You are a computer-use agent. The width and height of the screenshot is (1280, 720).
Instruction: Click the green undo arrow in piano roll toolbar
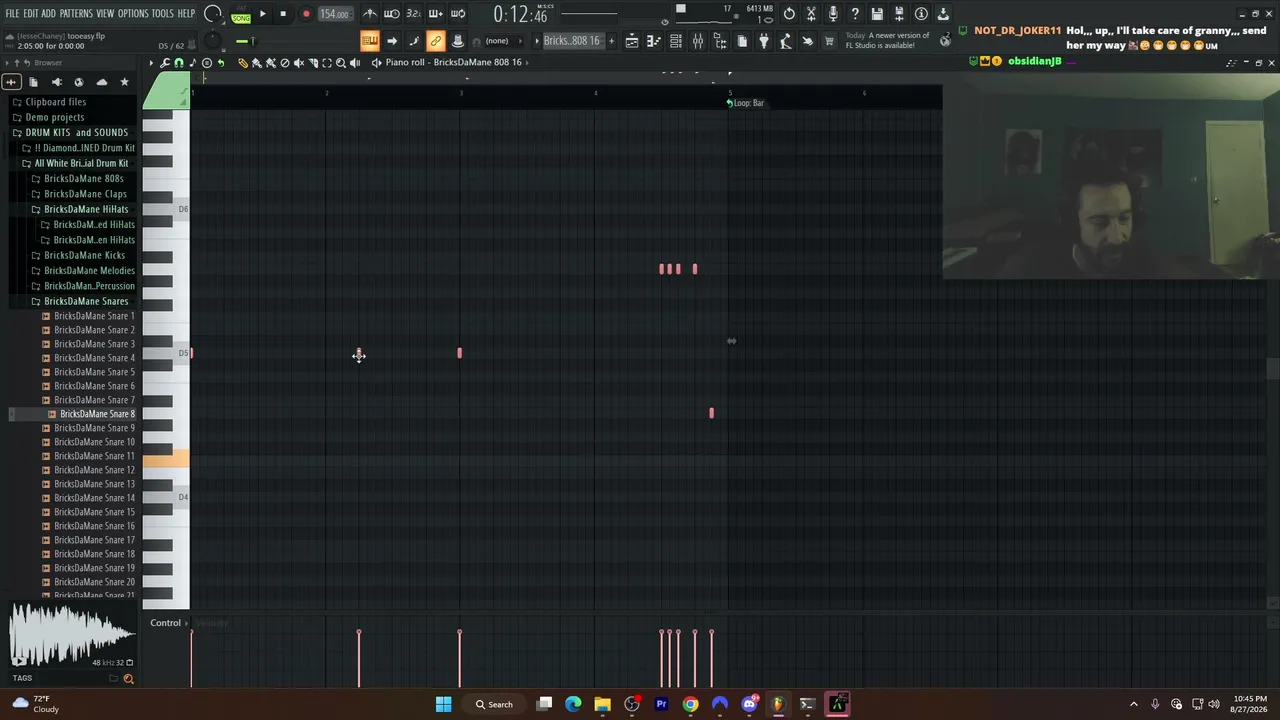click(x=221, y=63)
